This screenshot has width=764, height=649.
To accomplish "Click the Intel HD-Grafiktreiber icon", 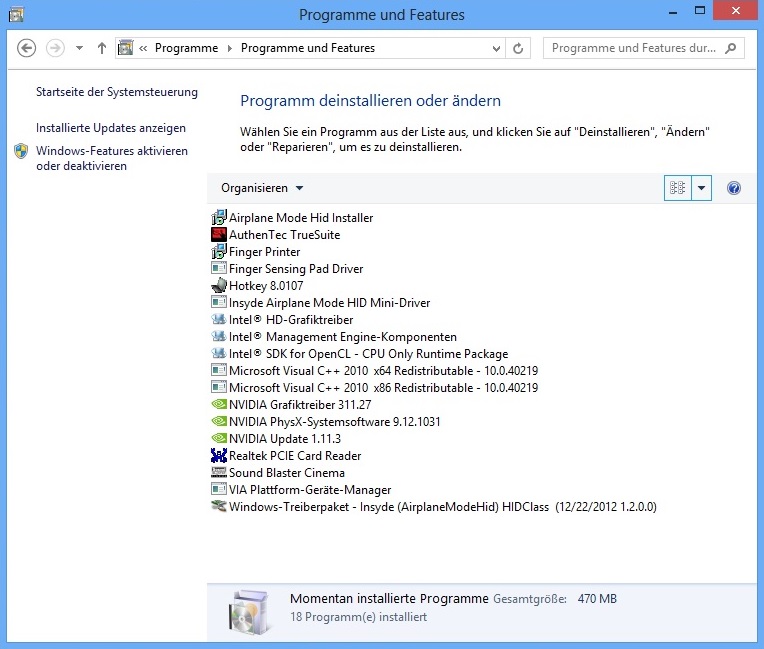I will pos(219,320).
